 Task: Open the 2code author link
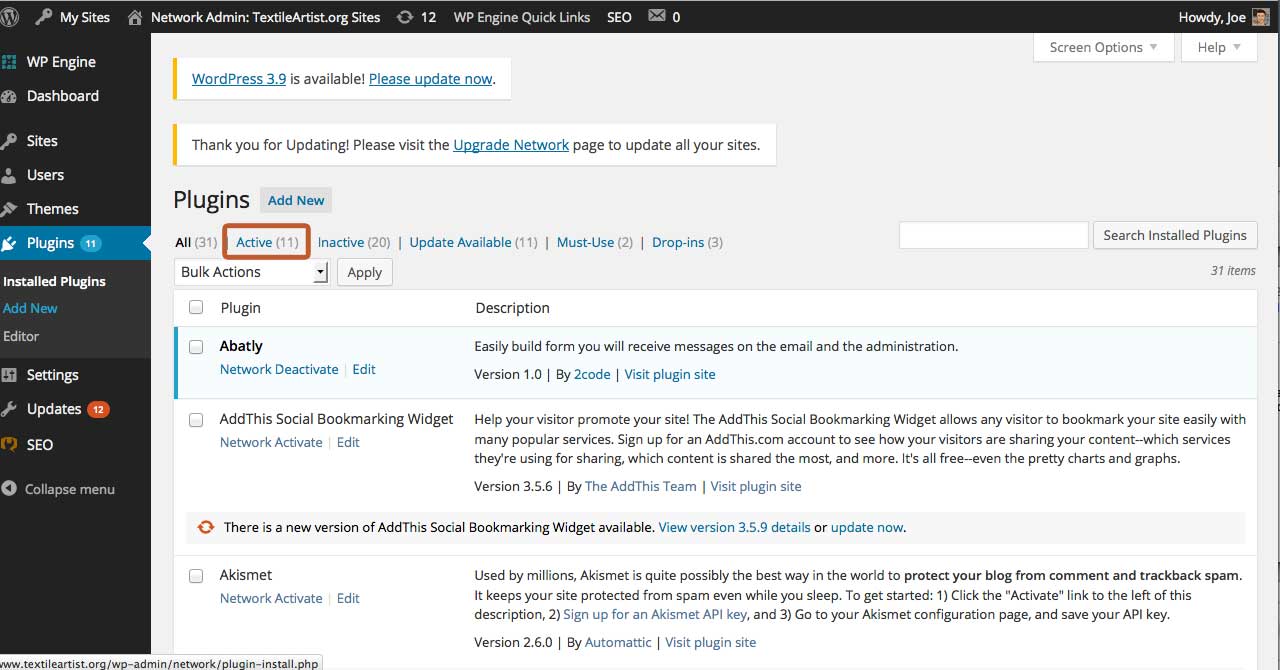coord(592,374)
